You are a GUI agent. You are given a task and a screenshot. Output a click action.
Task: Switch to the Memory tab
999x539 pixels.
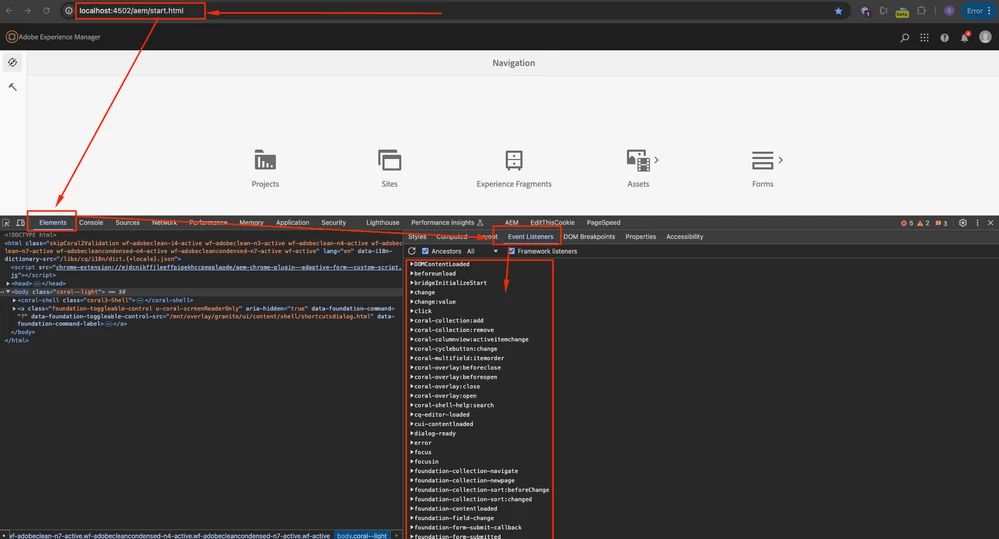pos(251,222)
